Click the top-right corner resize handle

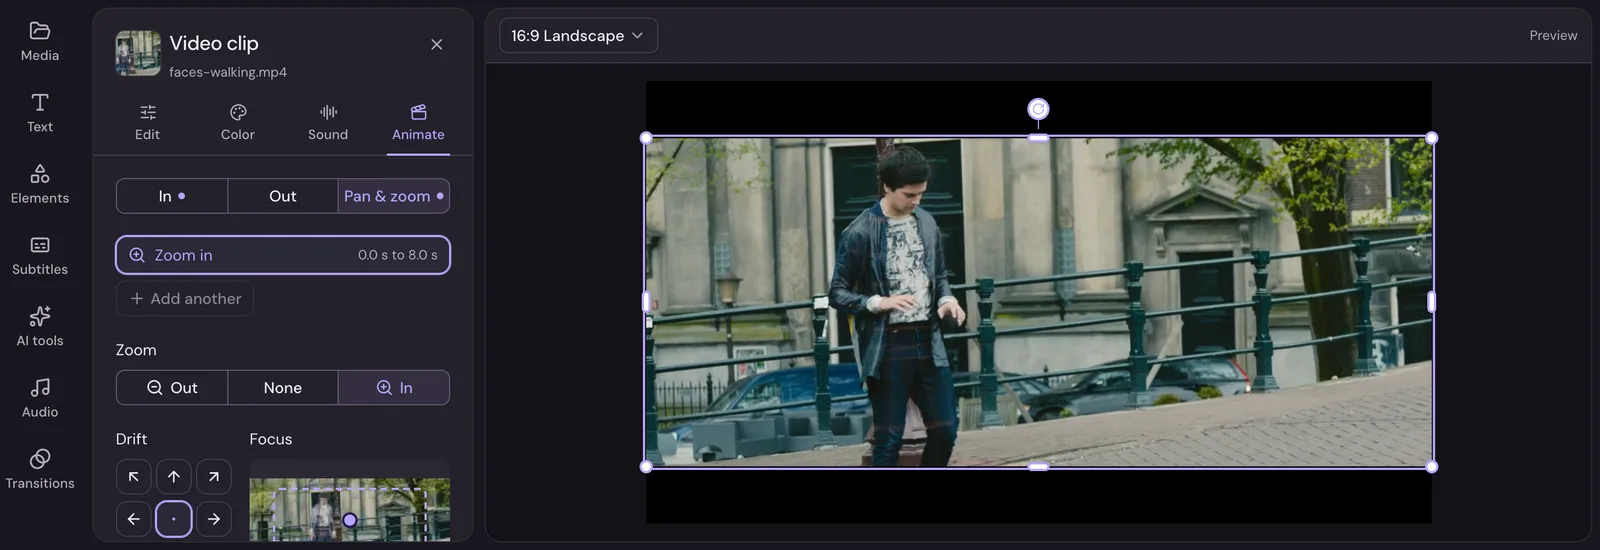click(x=1431, y=138)
